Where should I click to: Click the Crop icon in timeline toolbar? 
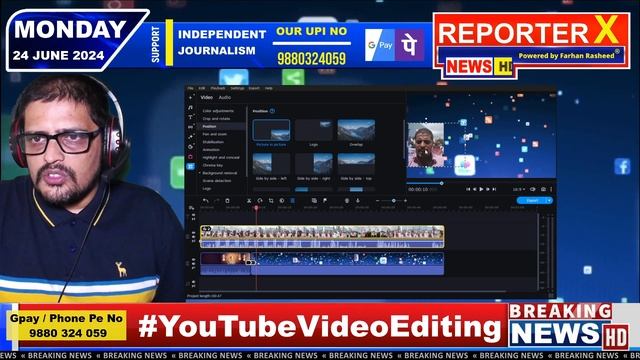(x=271, y=201)
